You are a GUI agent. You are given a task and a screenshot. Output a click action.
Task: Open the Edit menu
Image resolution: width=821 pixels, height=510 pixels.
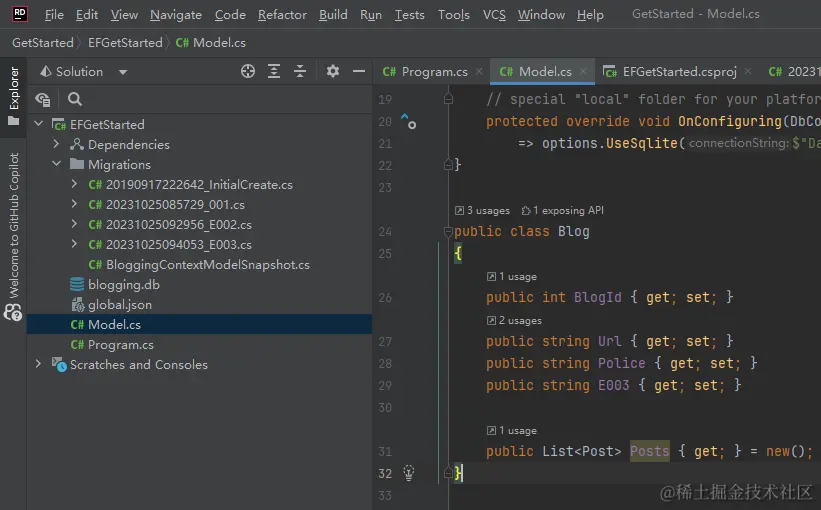tap(87, 15)
